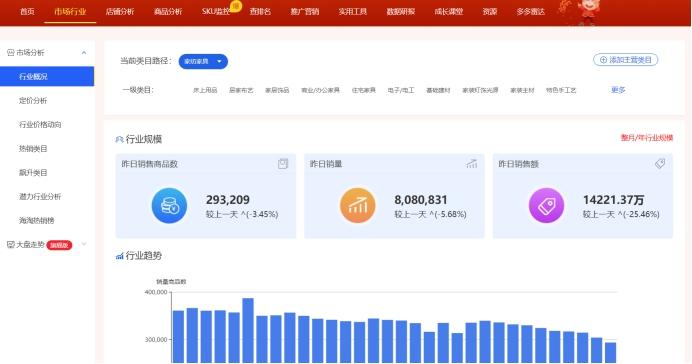Select 行业概况 in the sidebar
Image resolution: width=692 pixels, height=364 pixels.
pyautogui.click(x=47, y=76)
